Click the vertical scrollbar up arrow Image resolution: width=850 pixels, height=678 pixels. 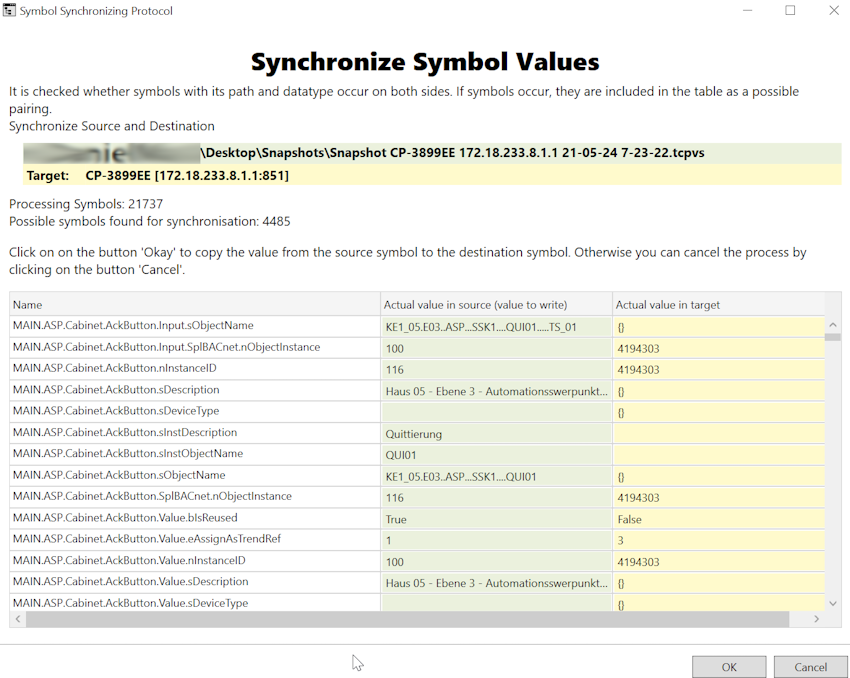point(833,325)
